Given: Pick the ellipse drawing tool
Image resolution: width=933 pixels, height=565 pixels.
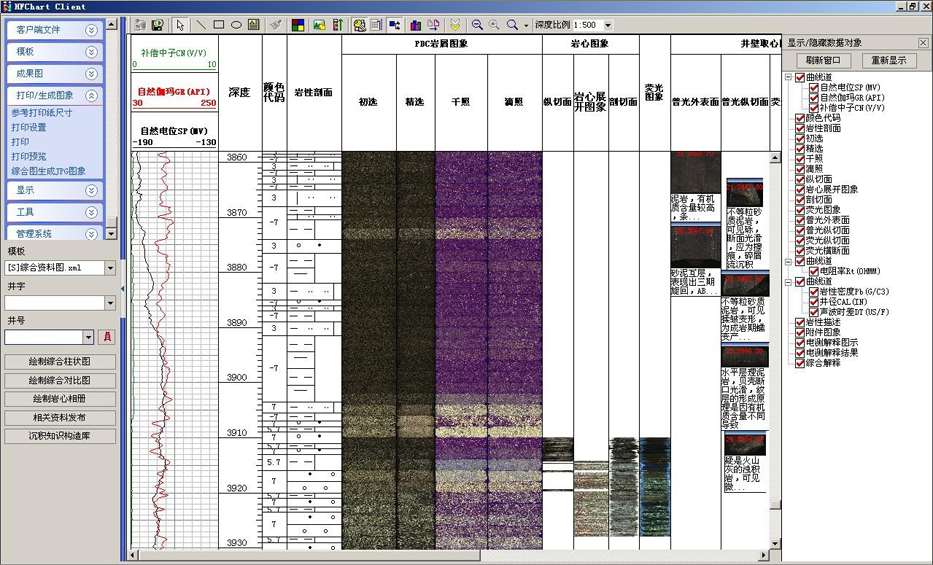Looking at the screenshot, I should (x=236, y=25).
